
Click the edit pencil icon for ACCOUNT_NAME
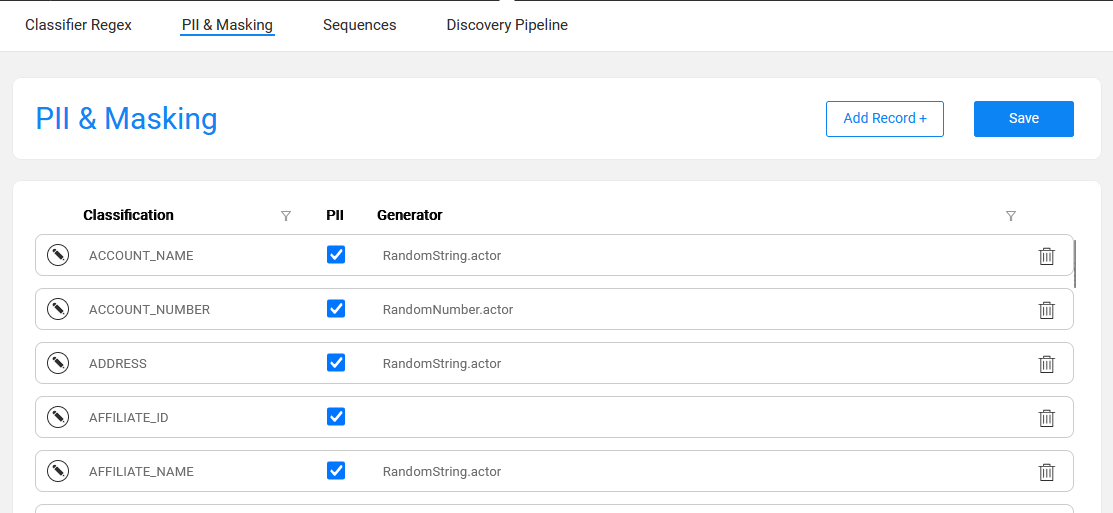tap(58, 255)
